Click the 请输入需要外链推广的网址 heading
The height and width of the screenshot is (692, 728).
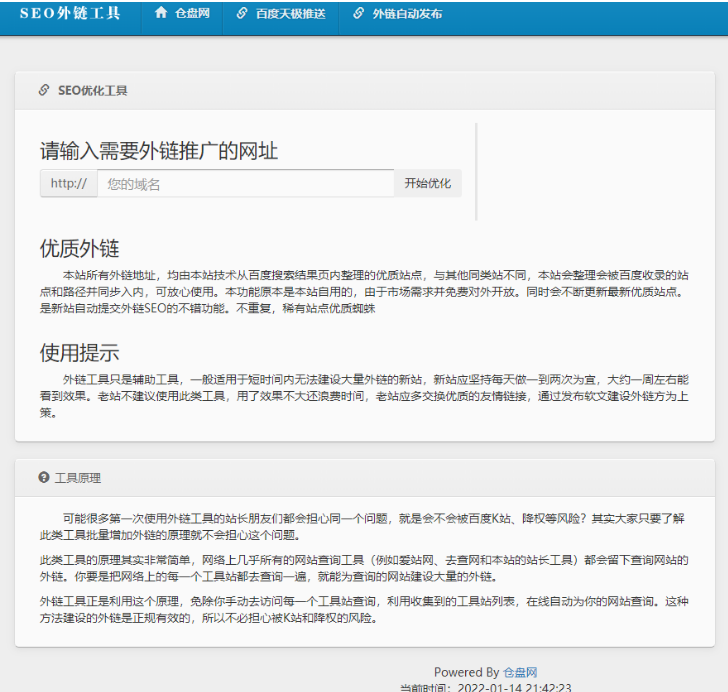[x=159, y=151]
